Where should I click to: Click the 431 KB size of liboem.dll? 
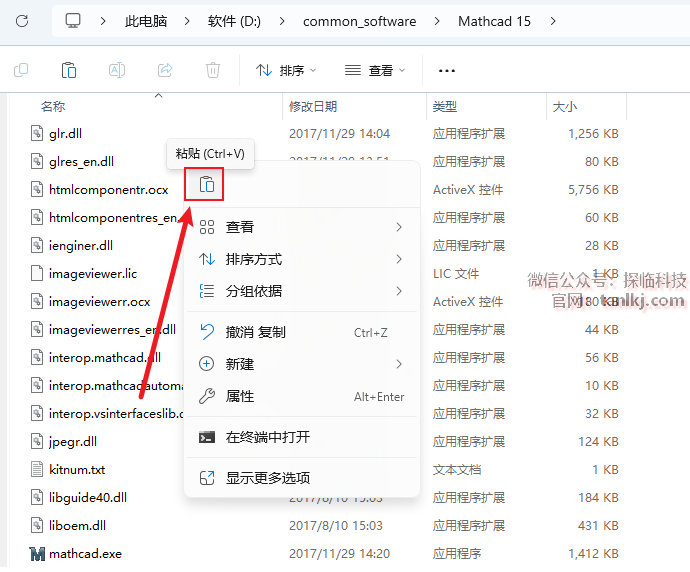pyautogui.click(x=598, y=525)
